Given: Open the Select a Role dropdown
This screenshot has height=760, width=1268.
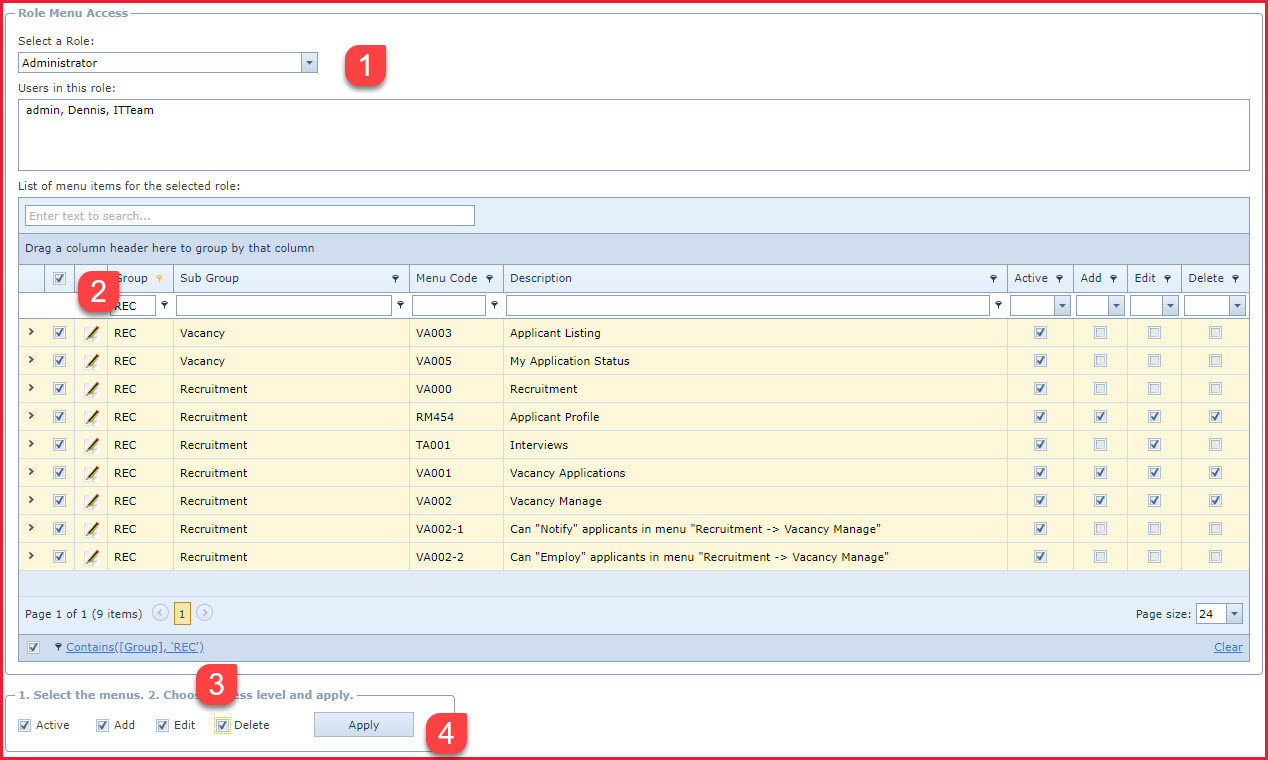Looking at the screenshot, I should pos(309,63).
